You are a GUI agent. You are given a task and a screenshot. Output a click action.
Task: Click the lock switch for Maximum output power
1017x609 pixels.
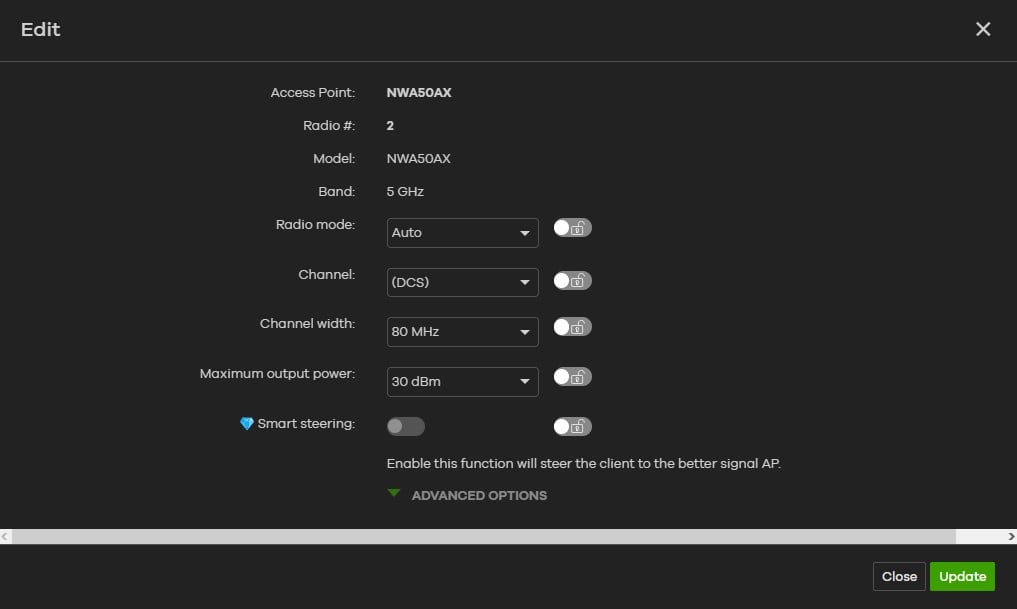point(572,377)
